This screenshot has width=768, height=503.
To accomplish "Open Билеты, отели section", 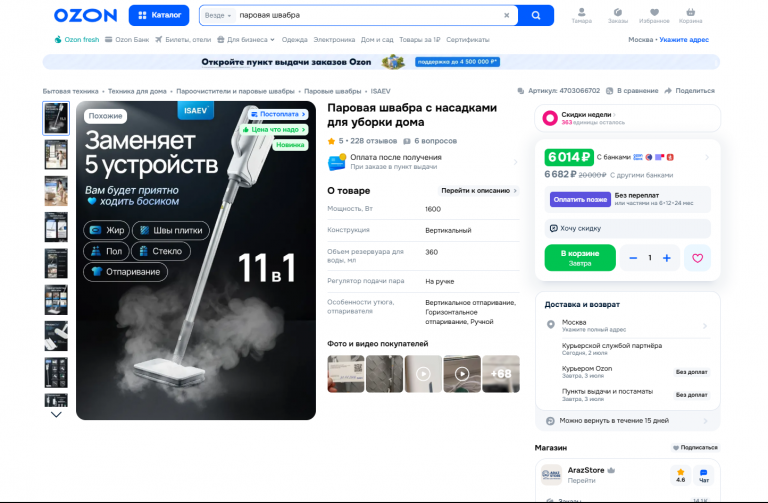I will click(x=183, y=40).
